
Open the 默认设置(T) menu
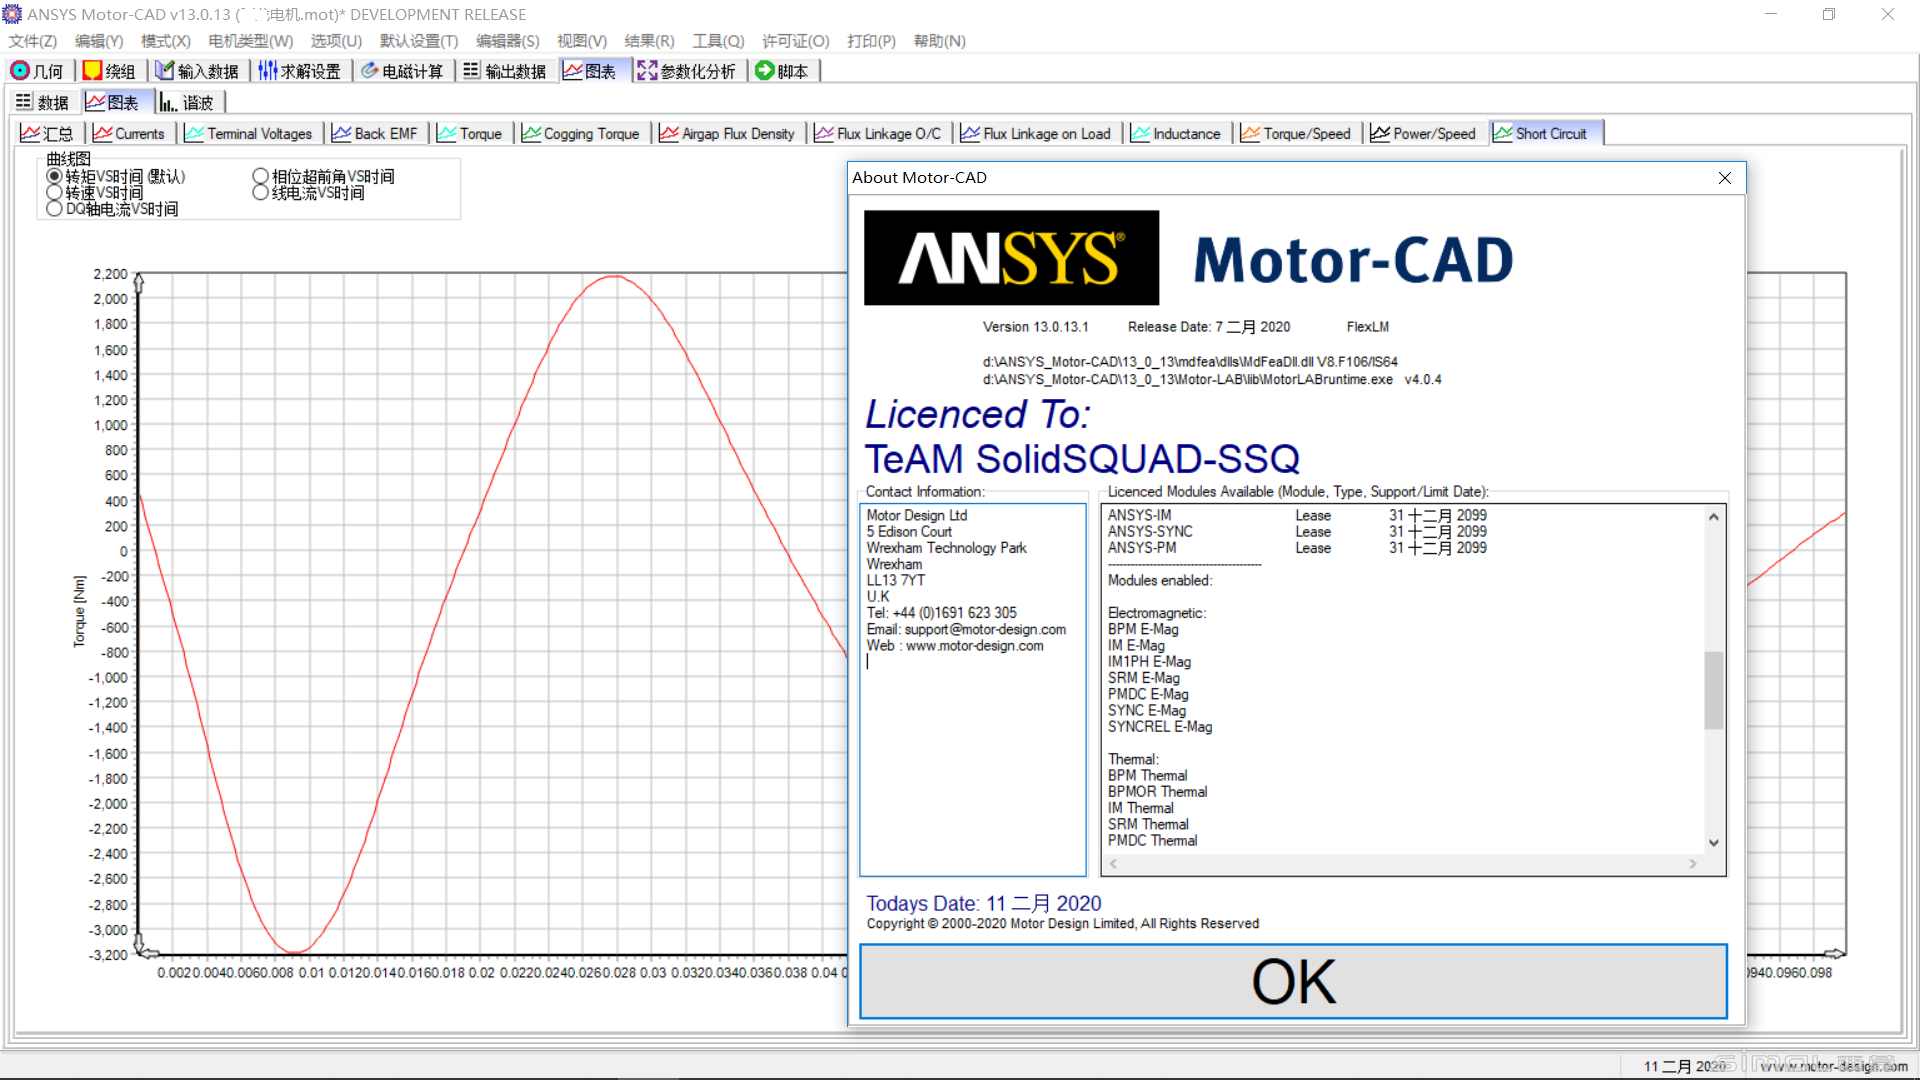419,41
